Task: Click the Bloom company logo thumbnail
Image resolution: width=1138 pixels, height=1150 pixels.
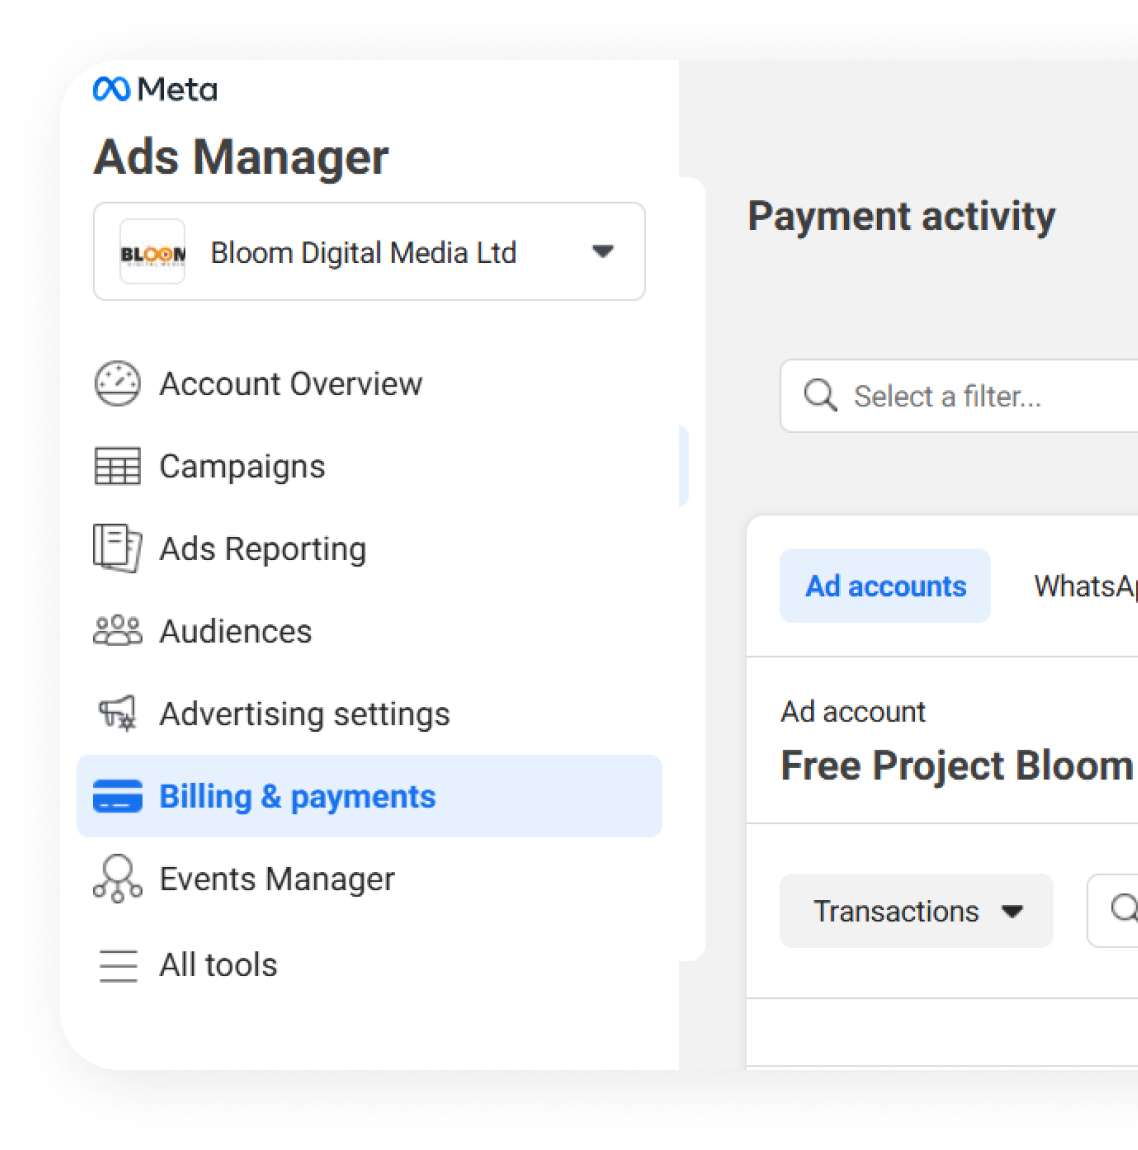Action: 153,253
